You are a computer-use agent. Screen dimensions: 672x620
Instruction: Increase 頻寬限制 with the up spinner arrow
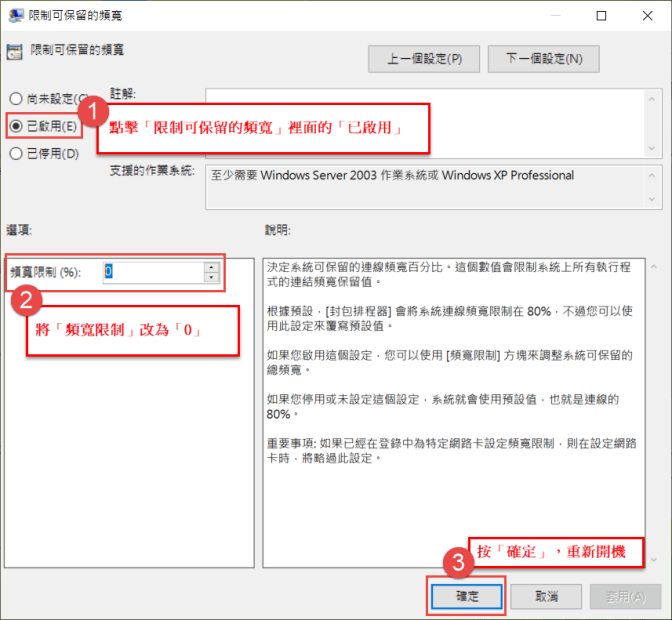[x=211, y=266]
